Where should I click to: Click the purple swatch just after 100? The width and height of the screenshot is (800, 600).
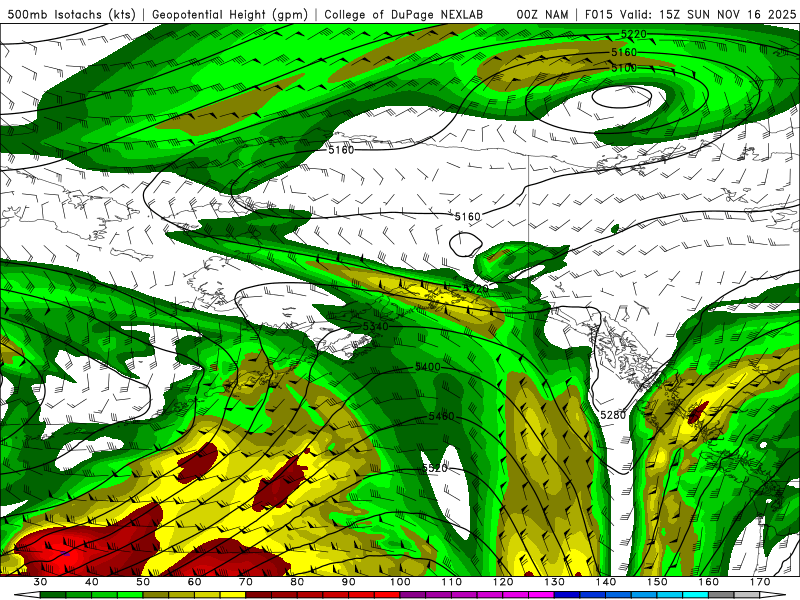click(x=413, y=595)
